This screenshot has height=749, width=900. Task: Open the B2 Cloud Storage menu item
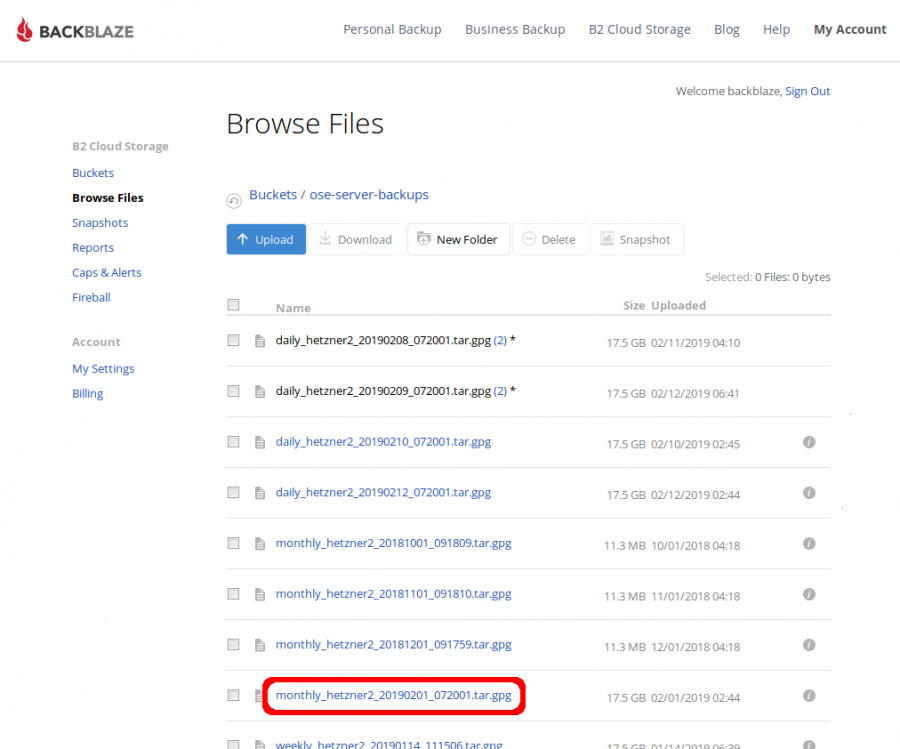(x=639, y=29)
